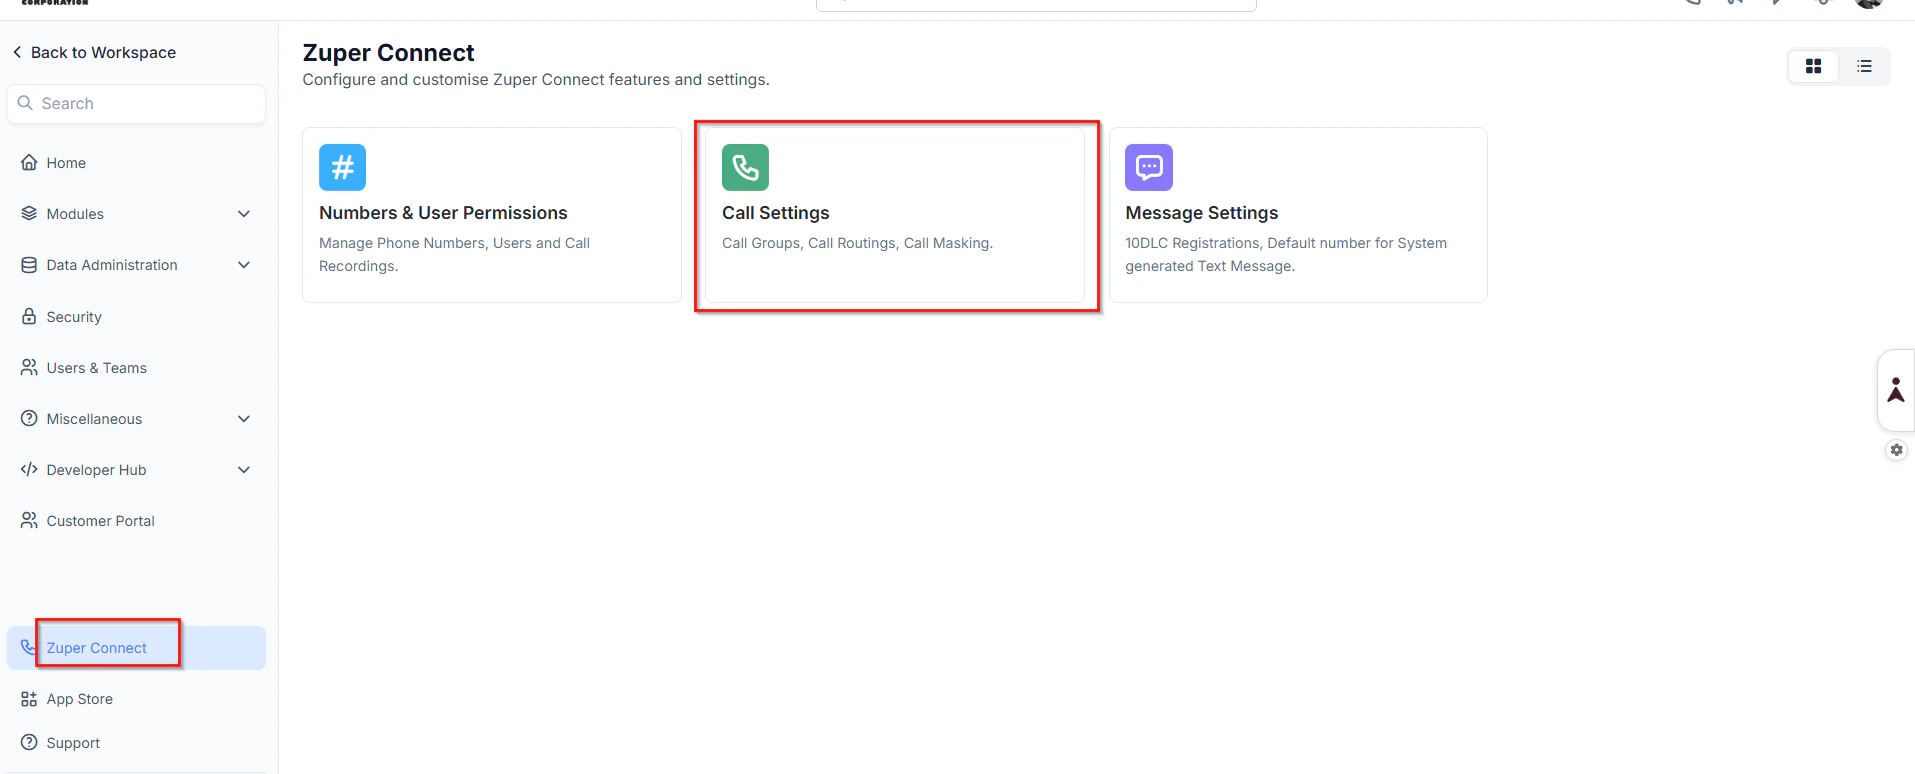Open Customer Portal in the sidebar
The width and height of the screenshot is (1915, 774).
(x=100, y=521)
